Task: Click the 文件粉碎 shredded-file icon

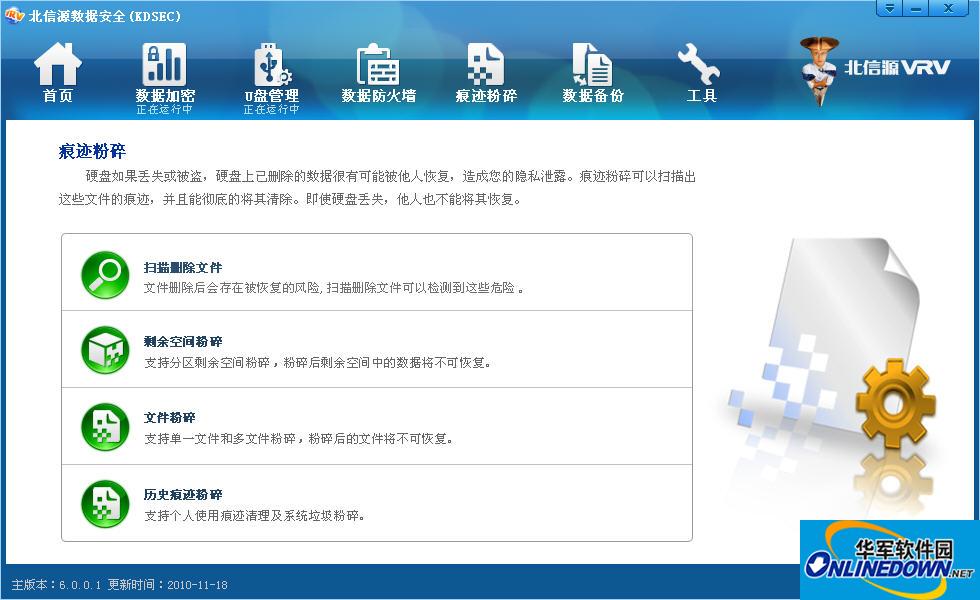Action: (x=104, y=426)
